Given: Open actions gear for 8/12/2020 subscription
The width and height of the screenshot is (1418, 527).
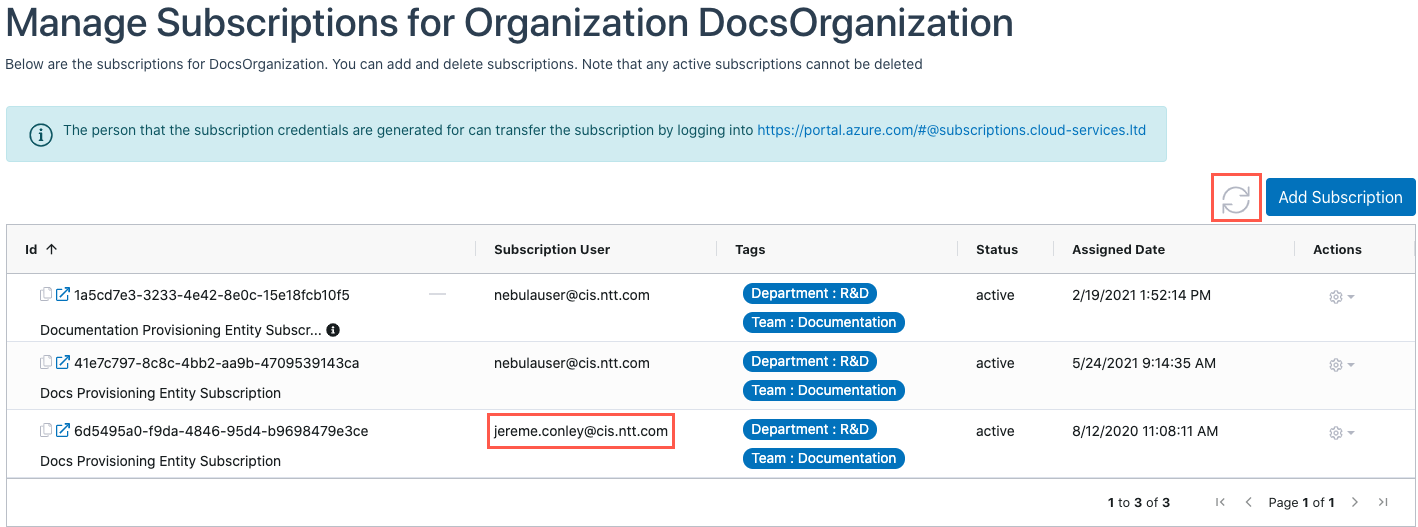Looking at the screenshot, I should click(x=1340, y=433).
